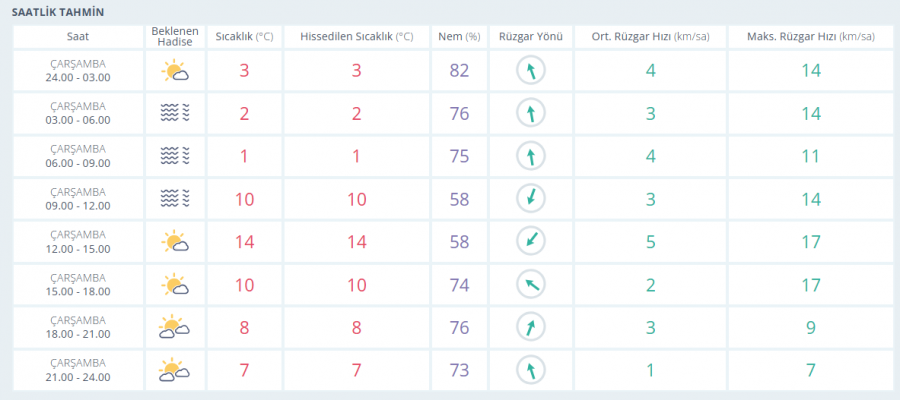Click the wind direction compass for 21.00-24.00
The image size is (900, 400).
(530, 371)
